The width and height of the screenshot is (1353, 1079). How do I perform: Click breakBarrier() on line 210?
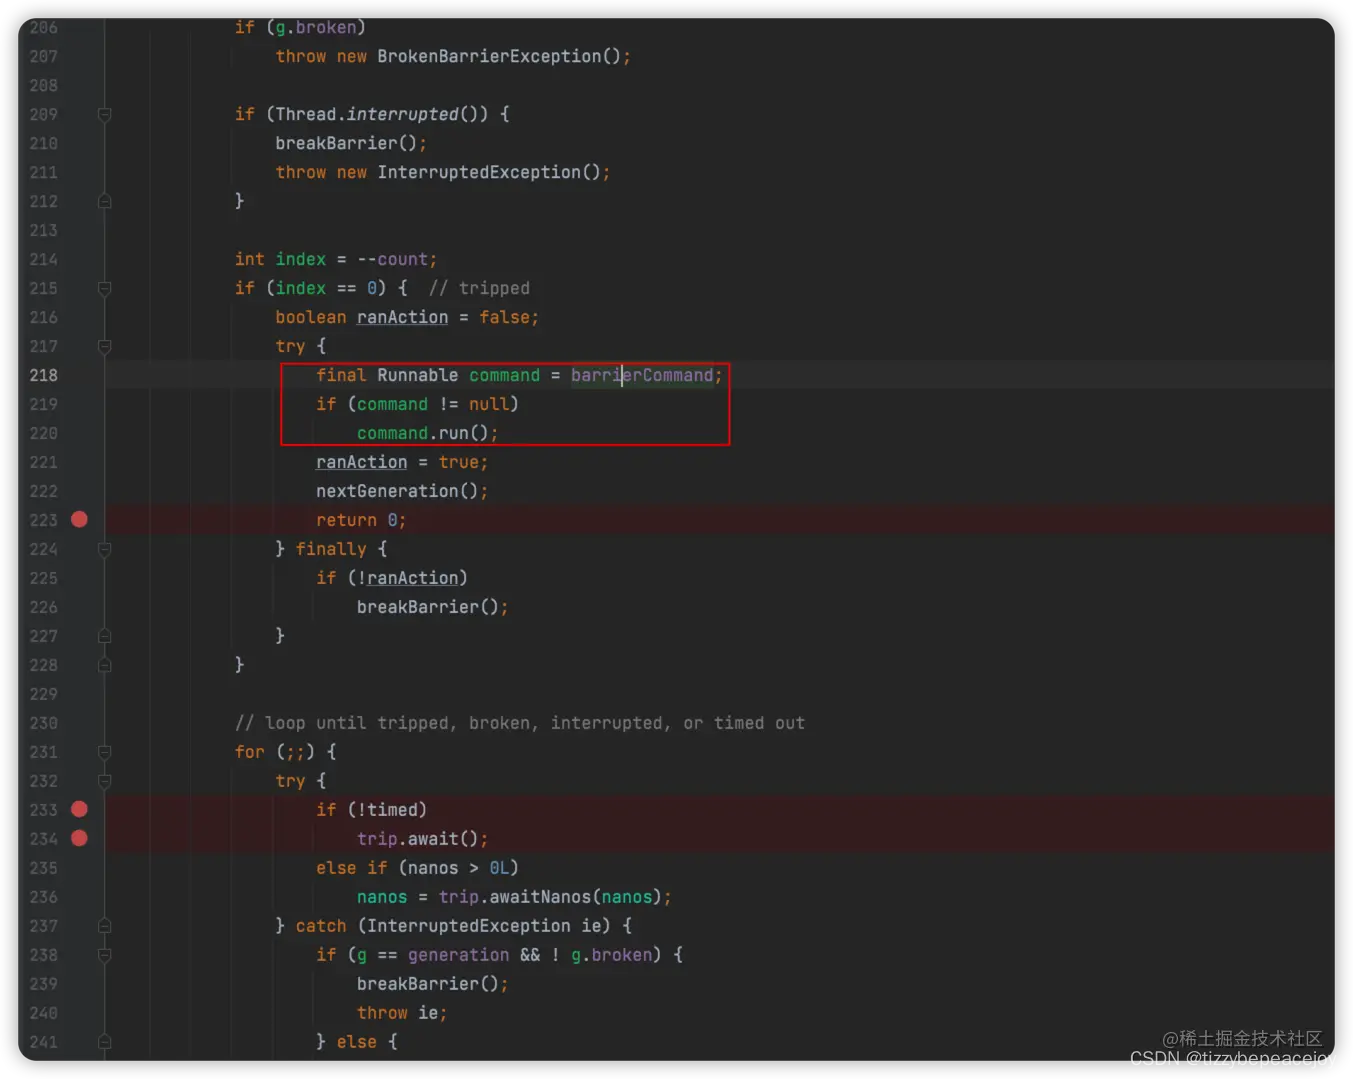coord(346,143)
